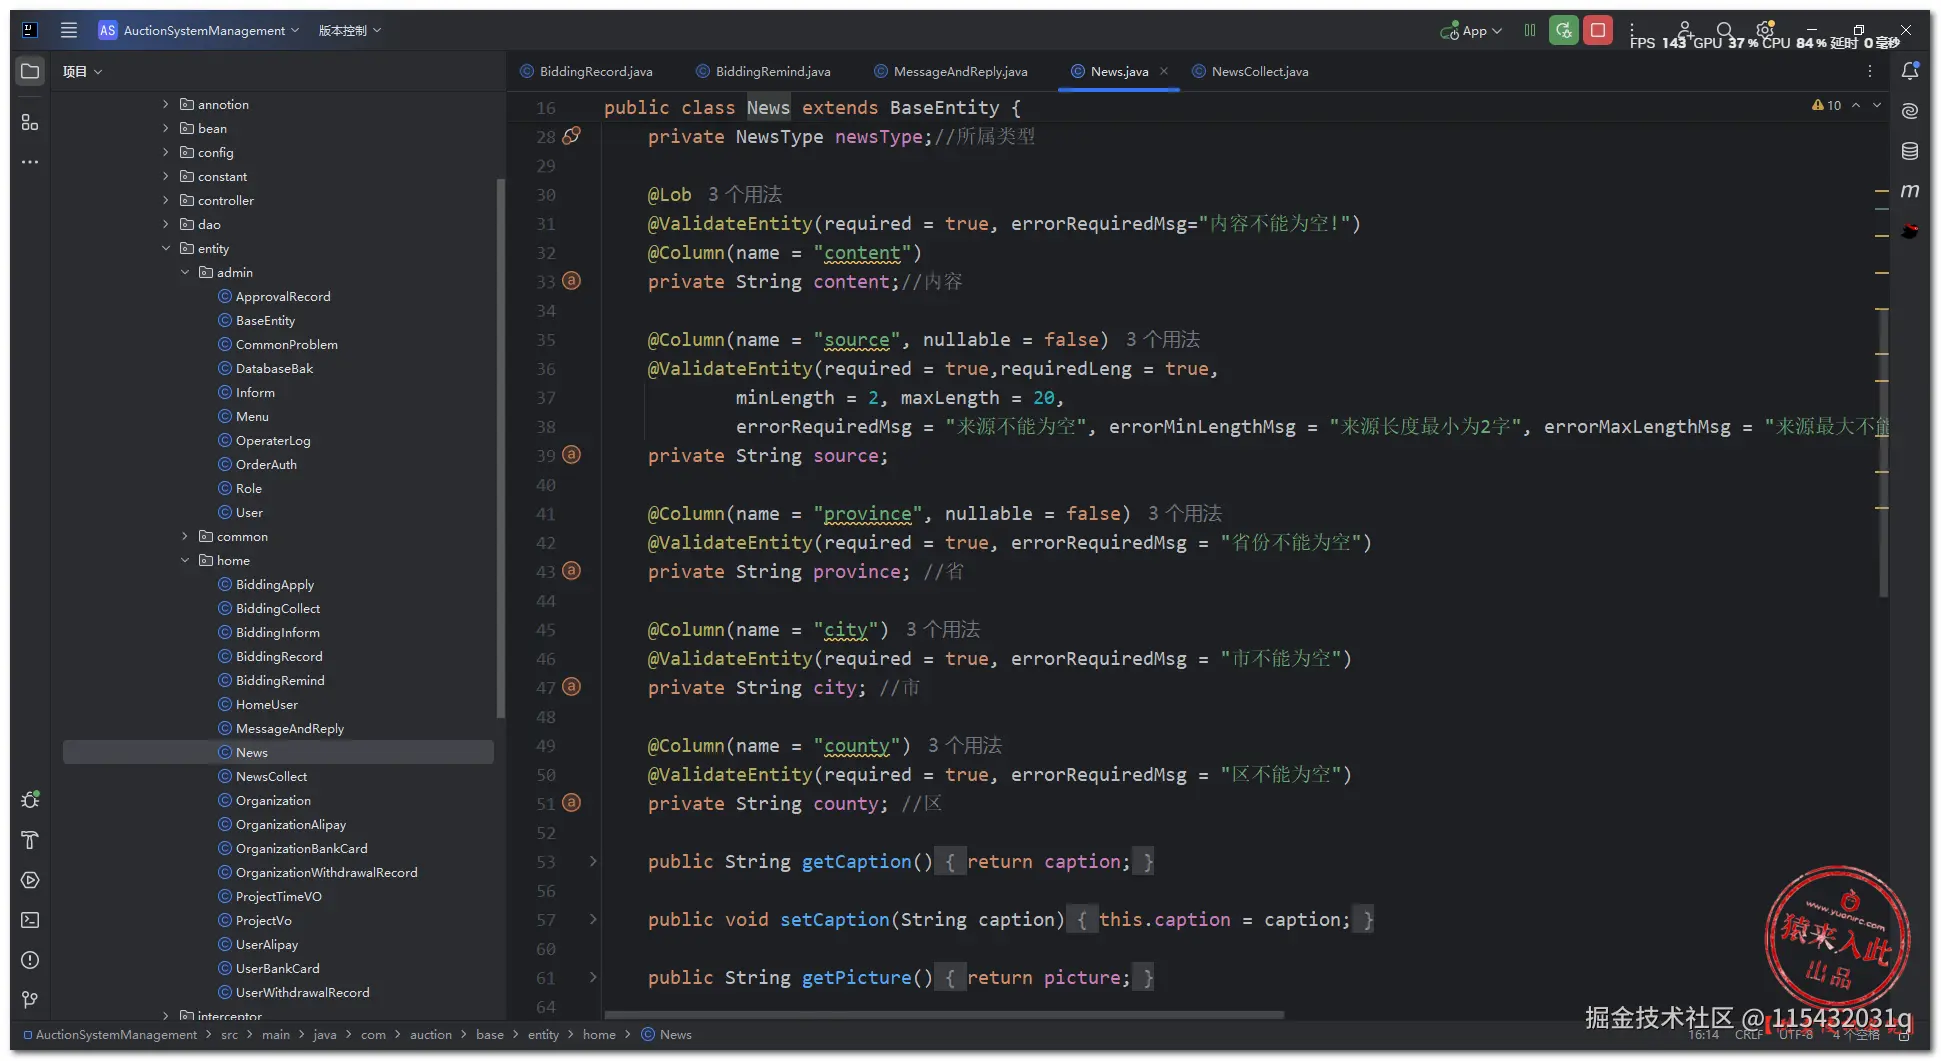
Task: Open the BaseEntity class in the tree
Action: (x=265, y=320)
